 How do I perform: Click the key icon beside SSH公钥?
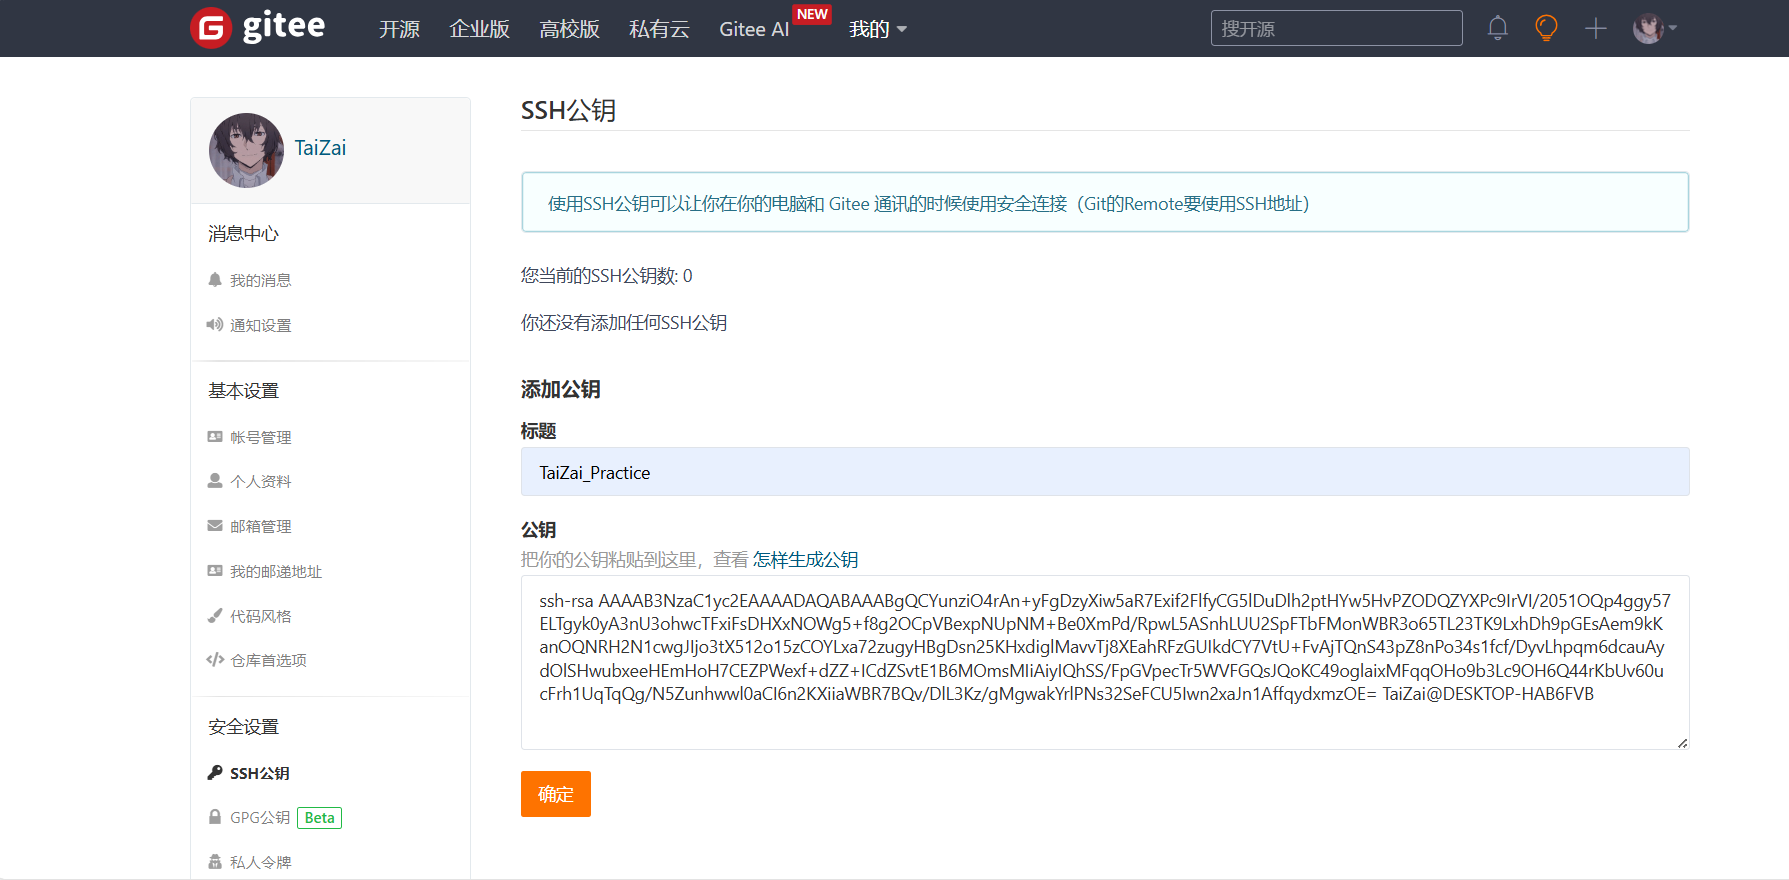pyautogui.click(x=215, y=772)
